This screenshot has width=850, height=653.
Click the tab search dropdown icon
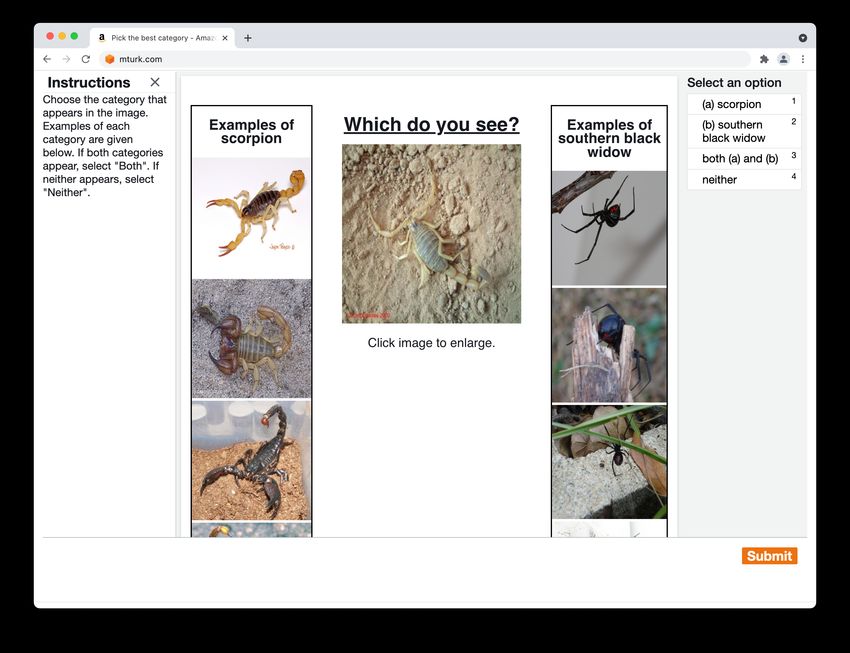click(x=803, y=38)
